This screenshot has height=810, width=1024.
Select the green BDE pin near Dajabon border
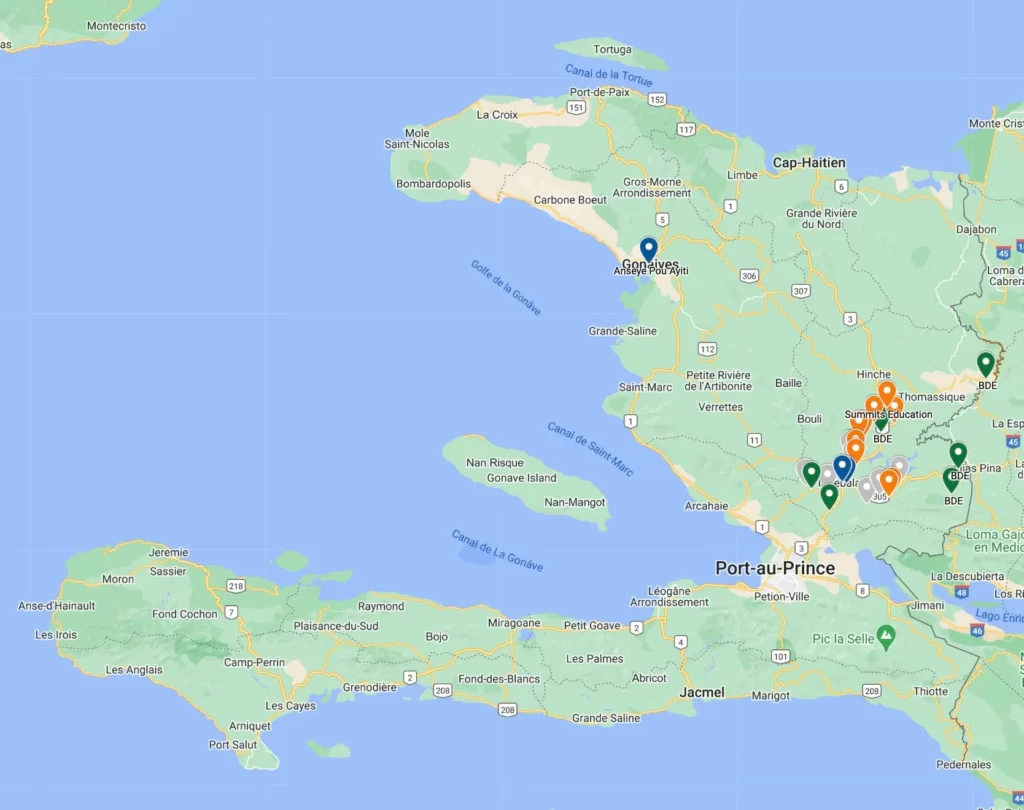985,364
